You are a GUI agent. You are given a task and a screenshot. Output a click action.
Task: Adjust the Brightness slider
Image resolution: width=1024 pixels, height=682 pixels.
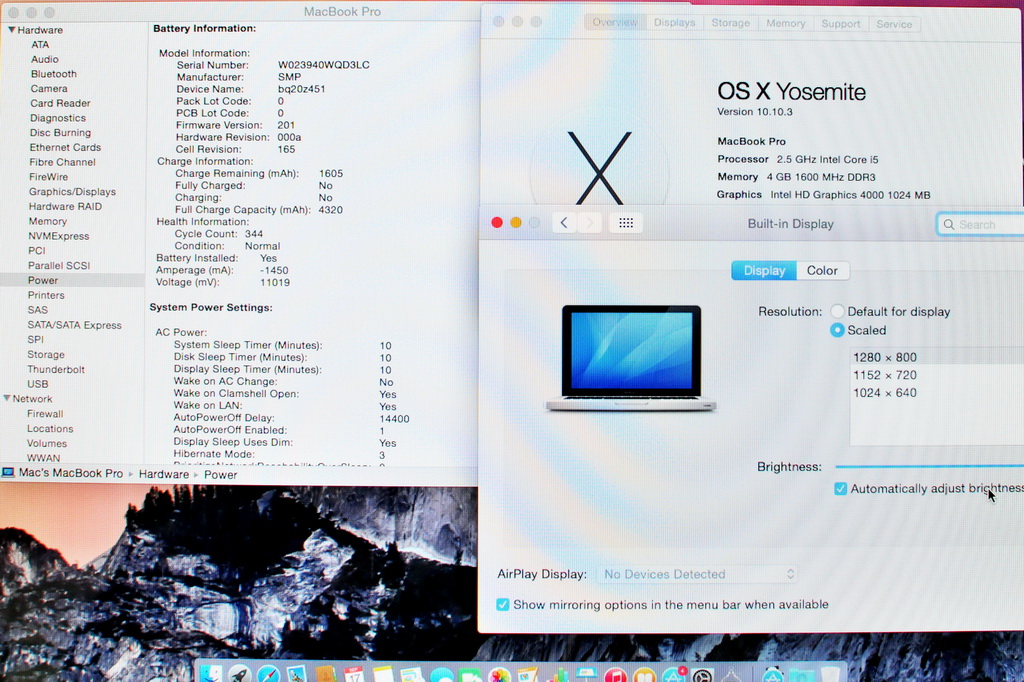(x=929, y=466)
